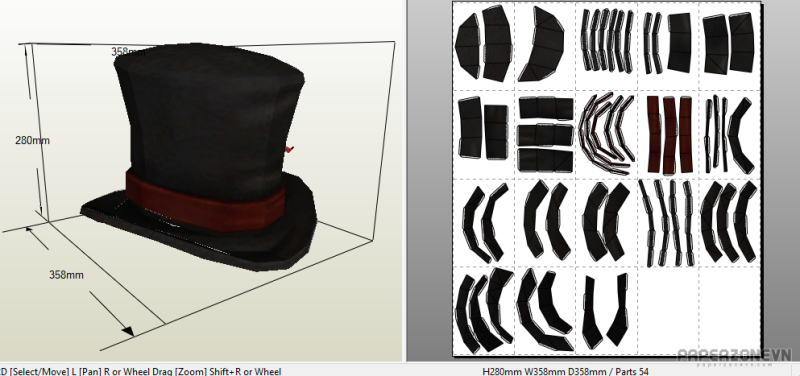Click the 358mm depth dimension label

click(66, 274)
